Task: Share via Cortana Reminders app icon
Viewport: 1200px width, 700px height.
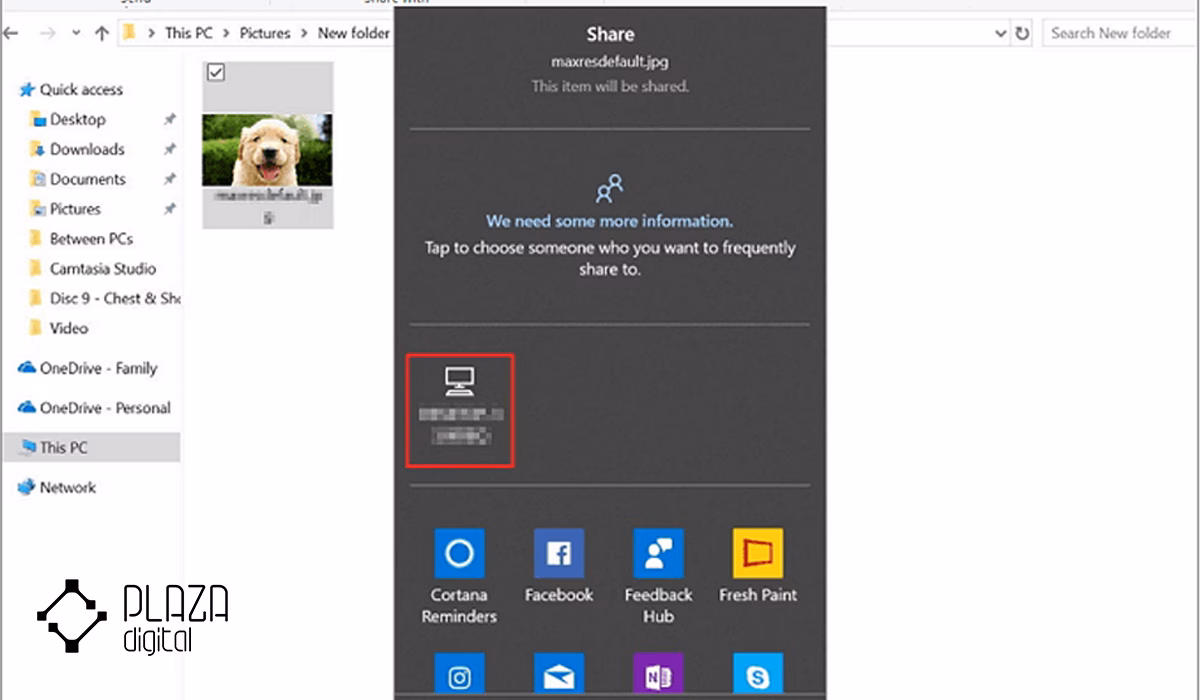Action: 459,554
